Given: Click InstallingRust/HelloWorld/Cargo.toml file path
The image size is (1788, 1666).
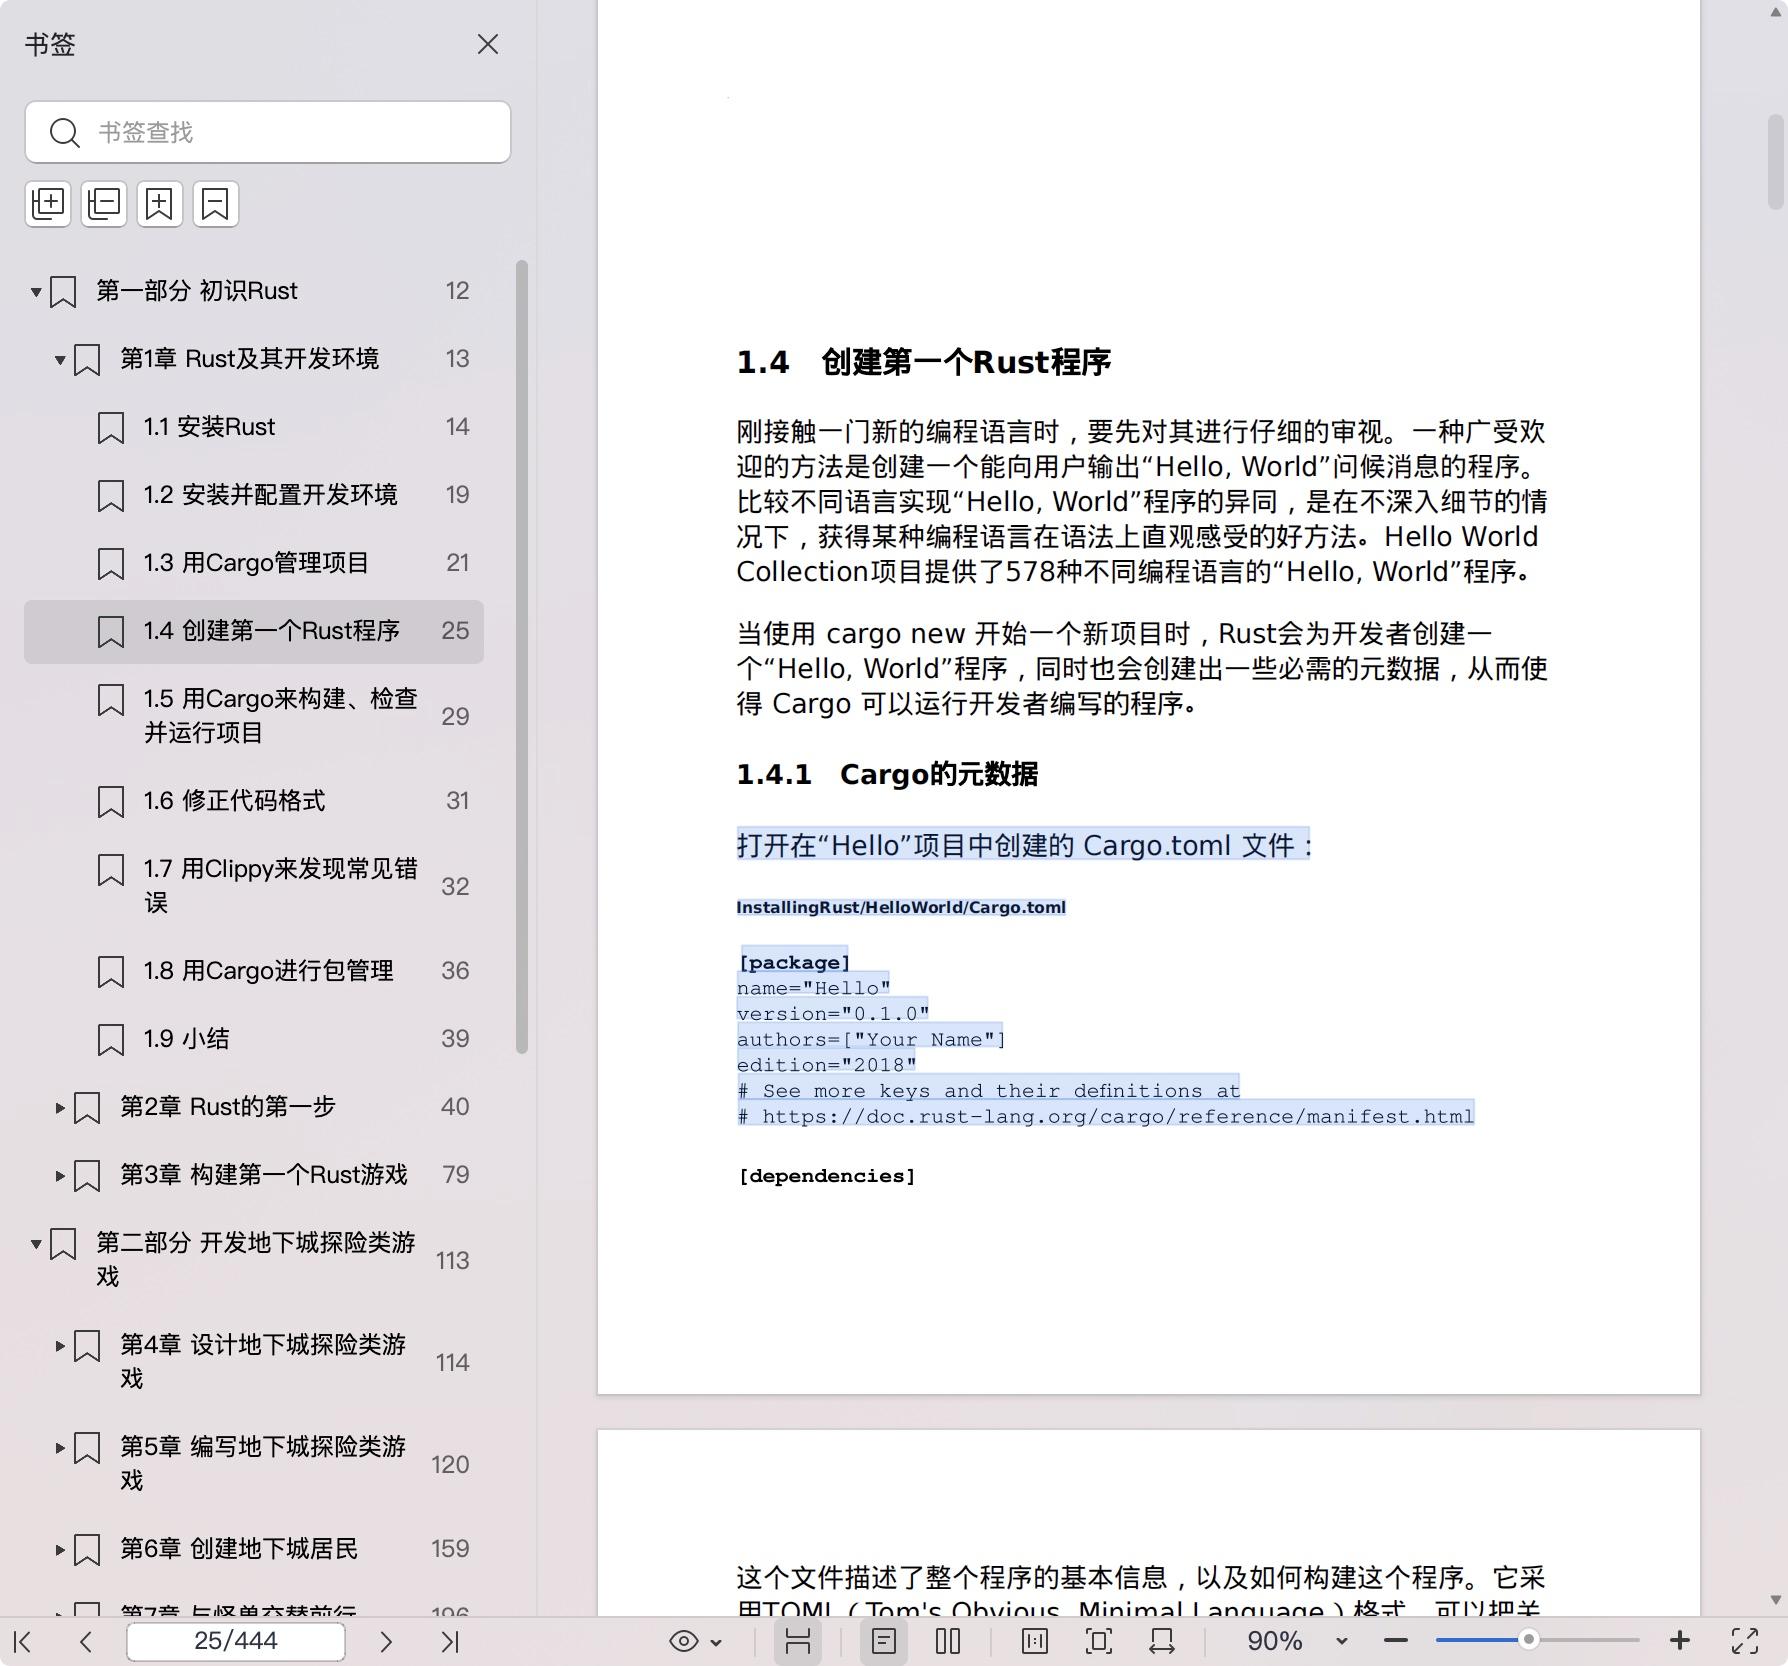Looking at the screenshot, I should (x=901, y=907).
